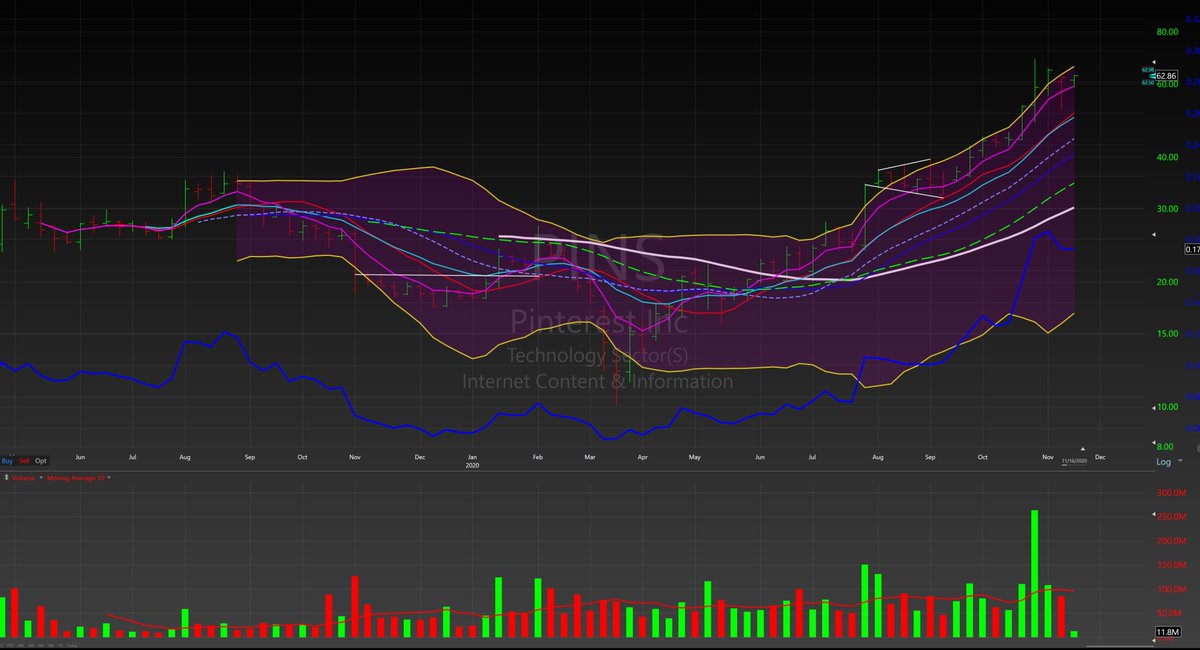The width and height of the screenshot is (1200, 650).
Task: Click the May time axis label
Action: [693, 456]
